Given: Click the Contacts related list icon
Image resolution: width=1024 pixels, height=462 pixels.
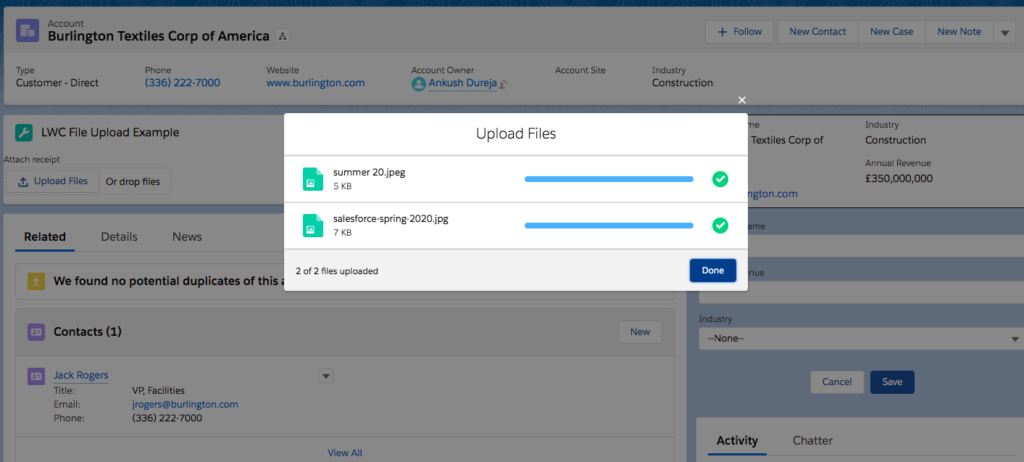Looking at the screenshot, I should [36, 332].
